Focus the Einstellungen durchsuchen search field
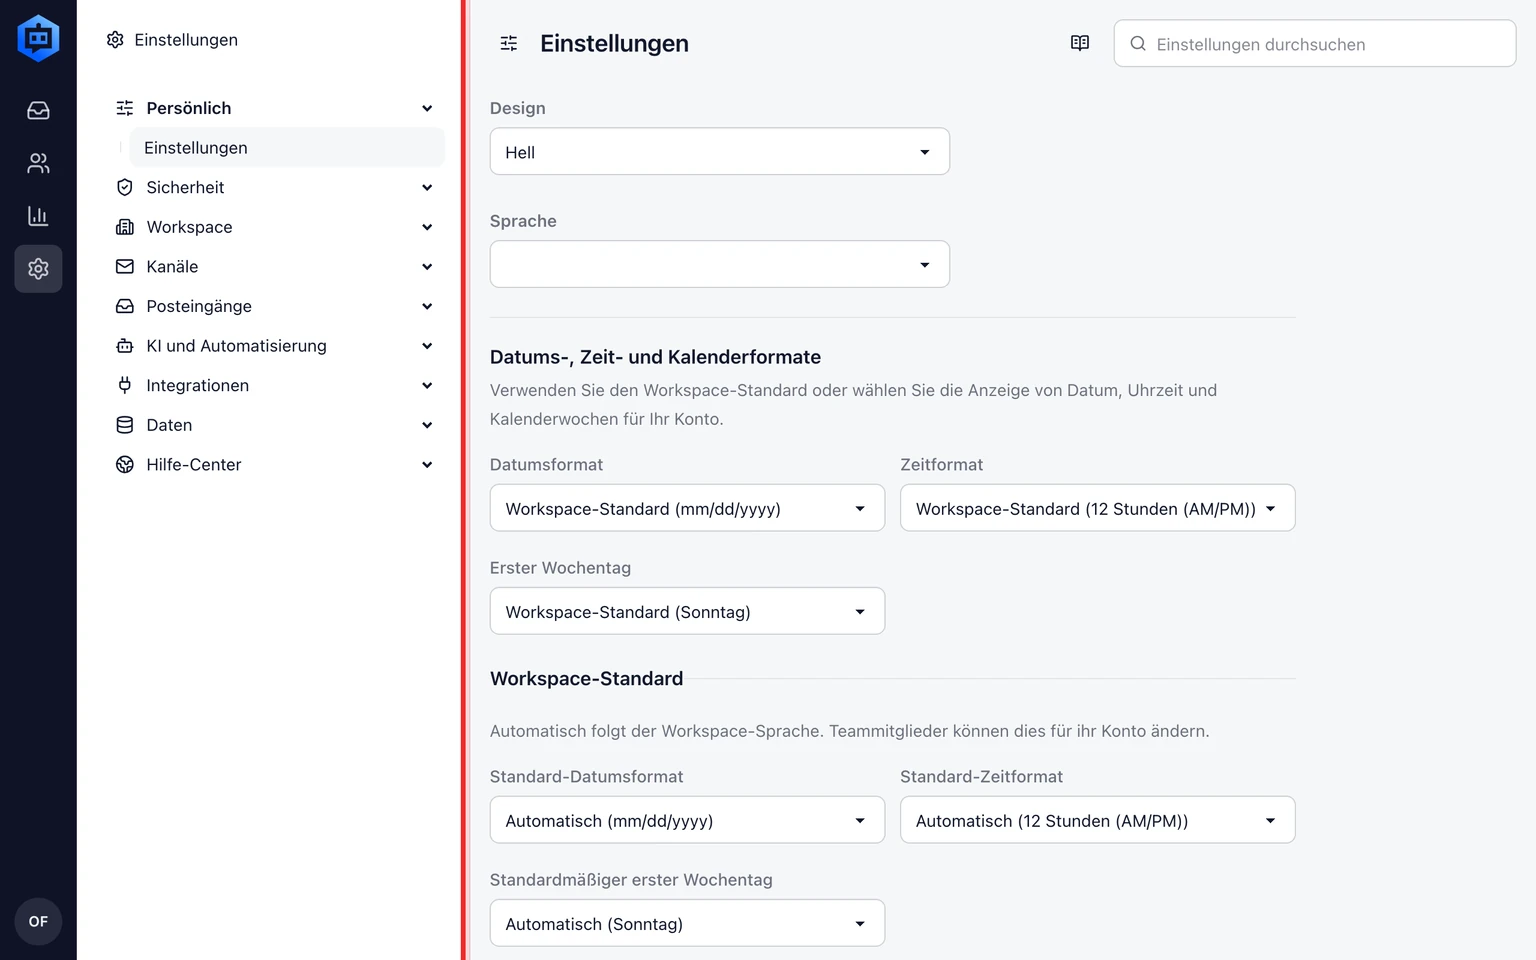This screenshot has width=1536, height=960. point(1314,44)
